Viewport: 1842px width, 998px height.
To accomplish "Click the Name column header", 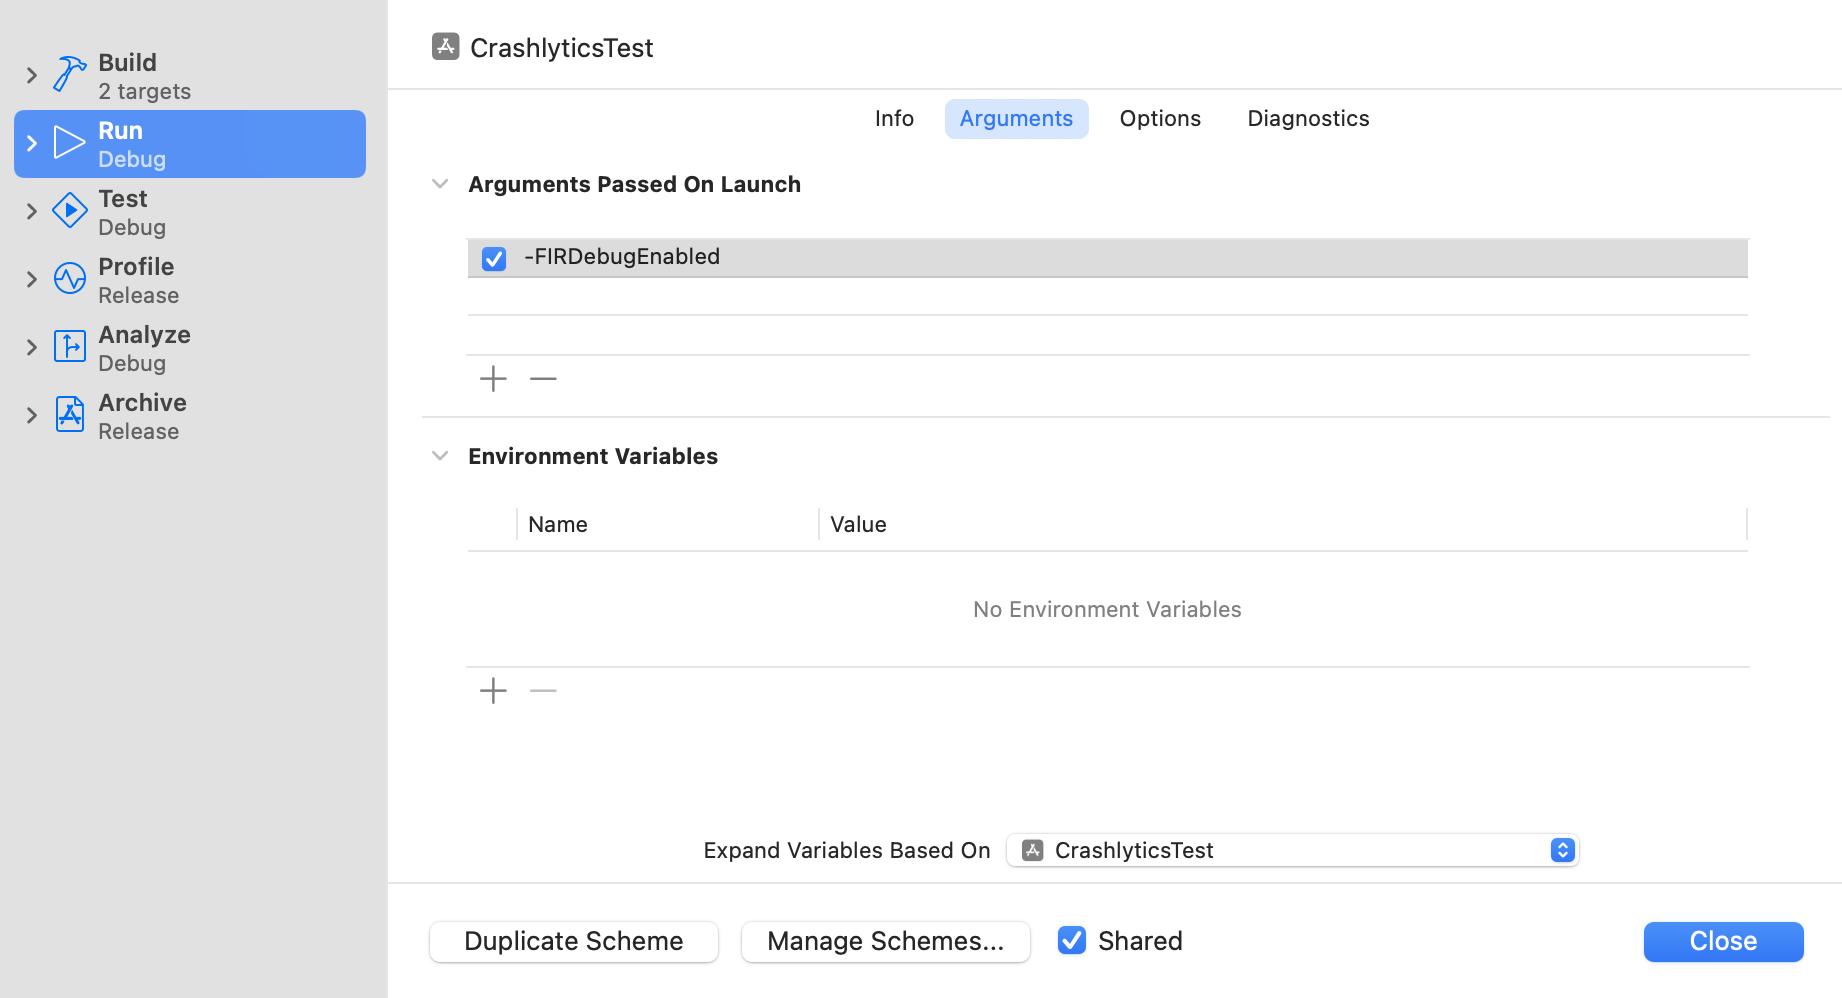I will click(x=558, y=524).
